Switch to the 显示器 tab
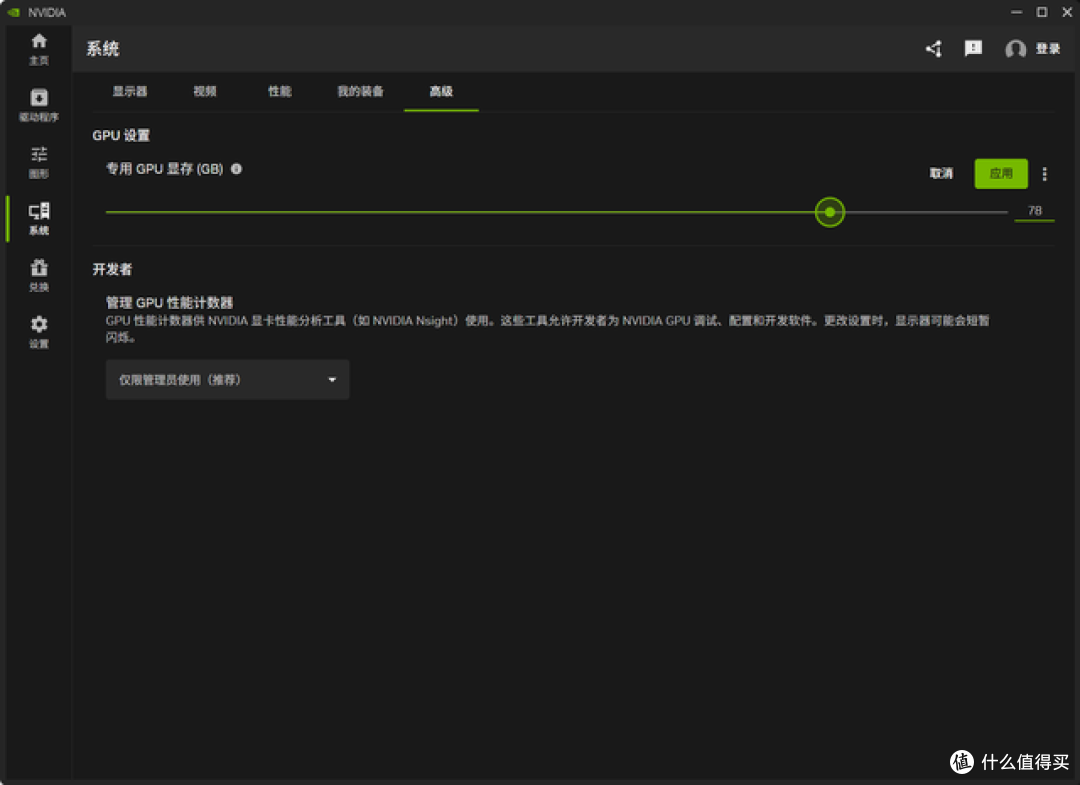This screenshot has height=785, width=1080. [130, 91]
